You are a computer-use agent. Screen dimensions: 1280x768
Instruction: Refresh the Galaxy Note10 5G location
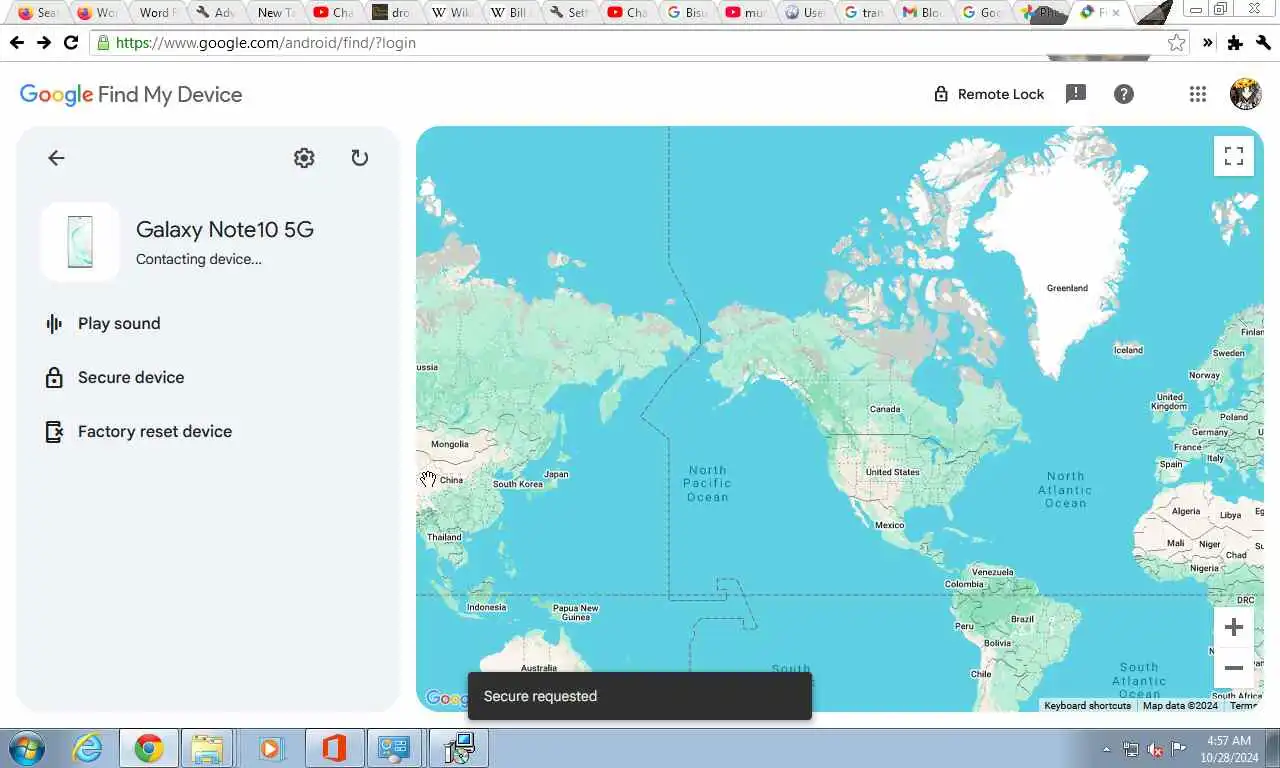coord(360,158)
